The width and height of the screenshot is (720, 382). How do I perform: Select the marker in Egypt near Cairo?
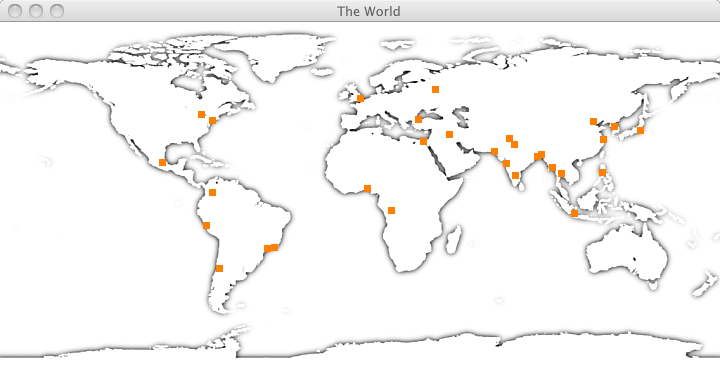pos(423,141)
